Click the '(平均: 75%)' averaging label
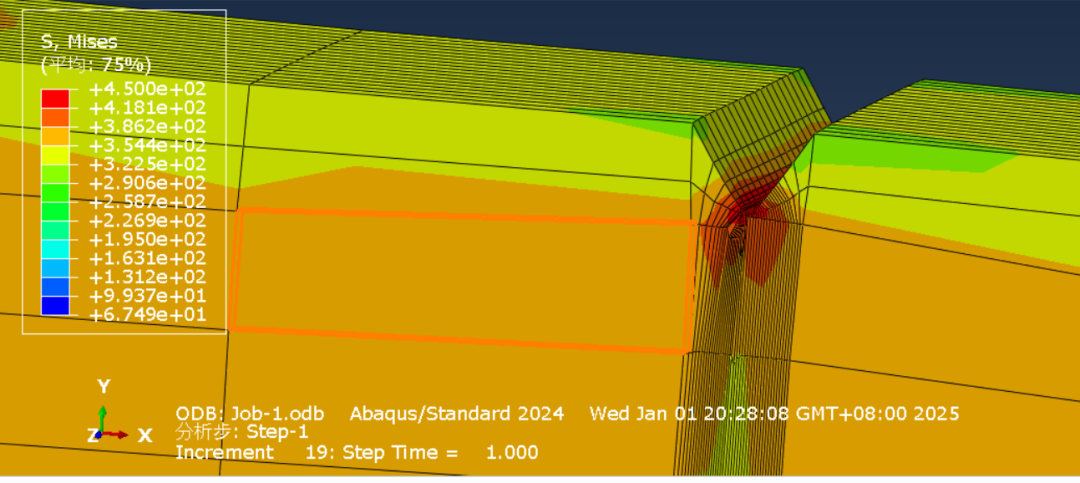1080x483 pixels. [x=95, y=65]
